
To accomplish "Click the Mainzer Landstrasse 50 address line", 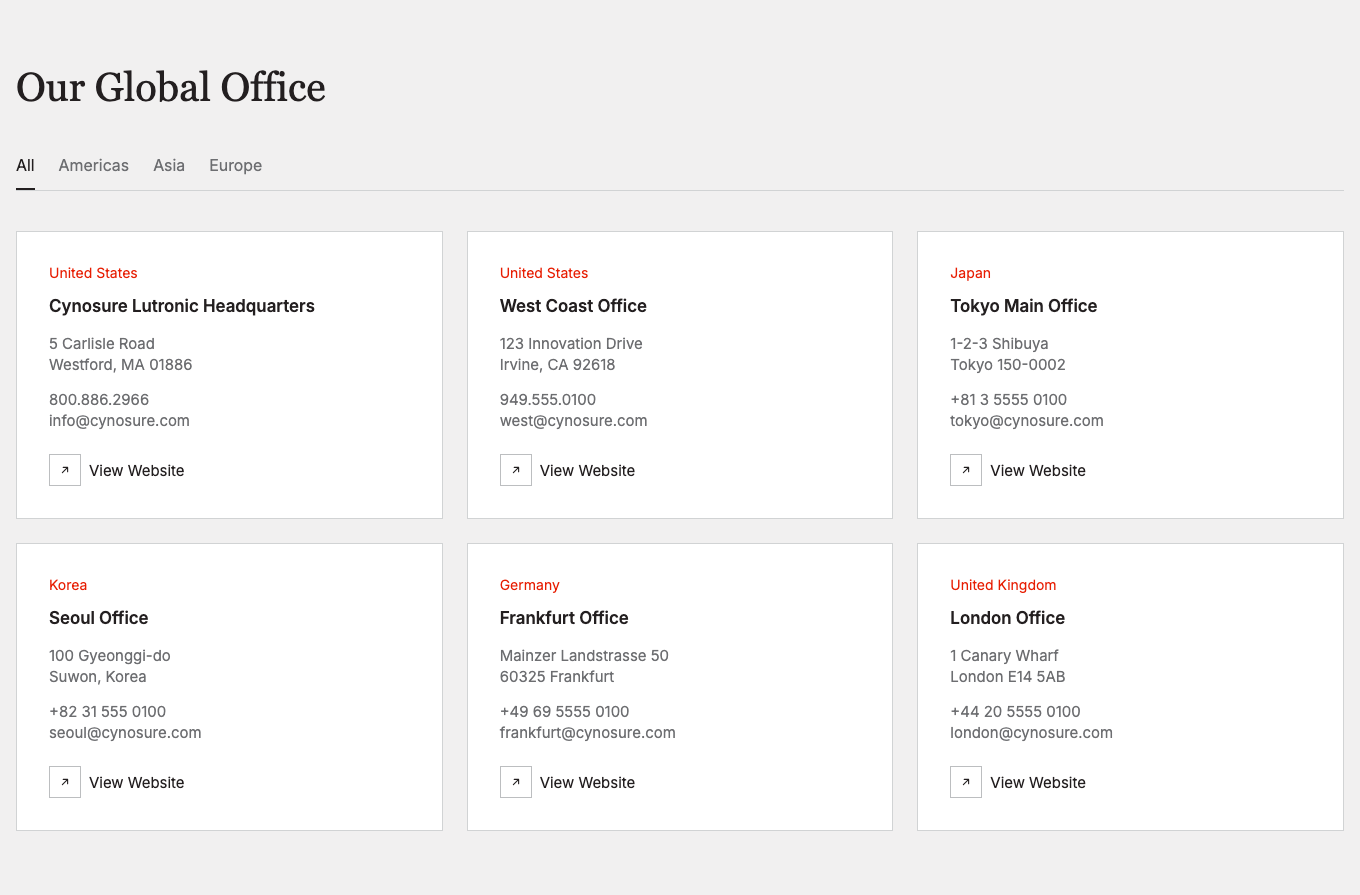I will 584,656.
